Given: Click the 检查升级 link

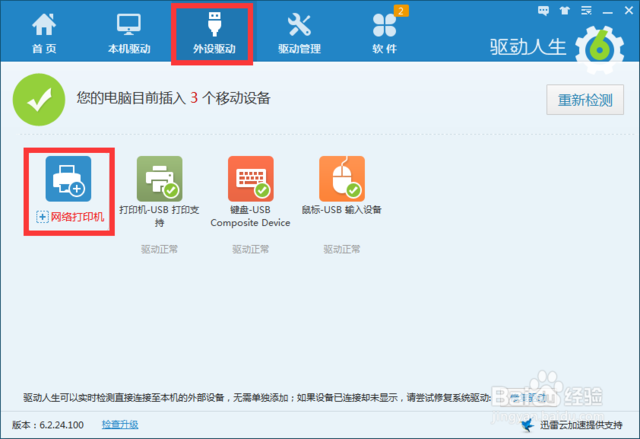Looking at the screenshot, I should (120, 425).
